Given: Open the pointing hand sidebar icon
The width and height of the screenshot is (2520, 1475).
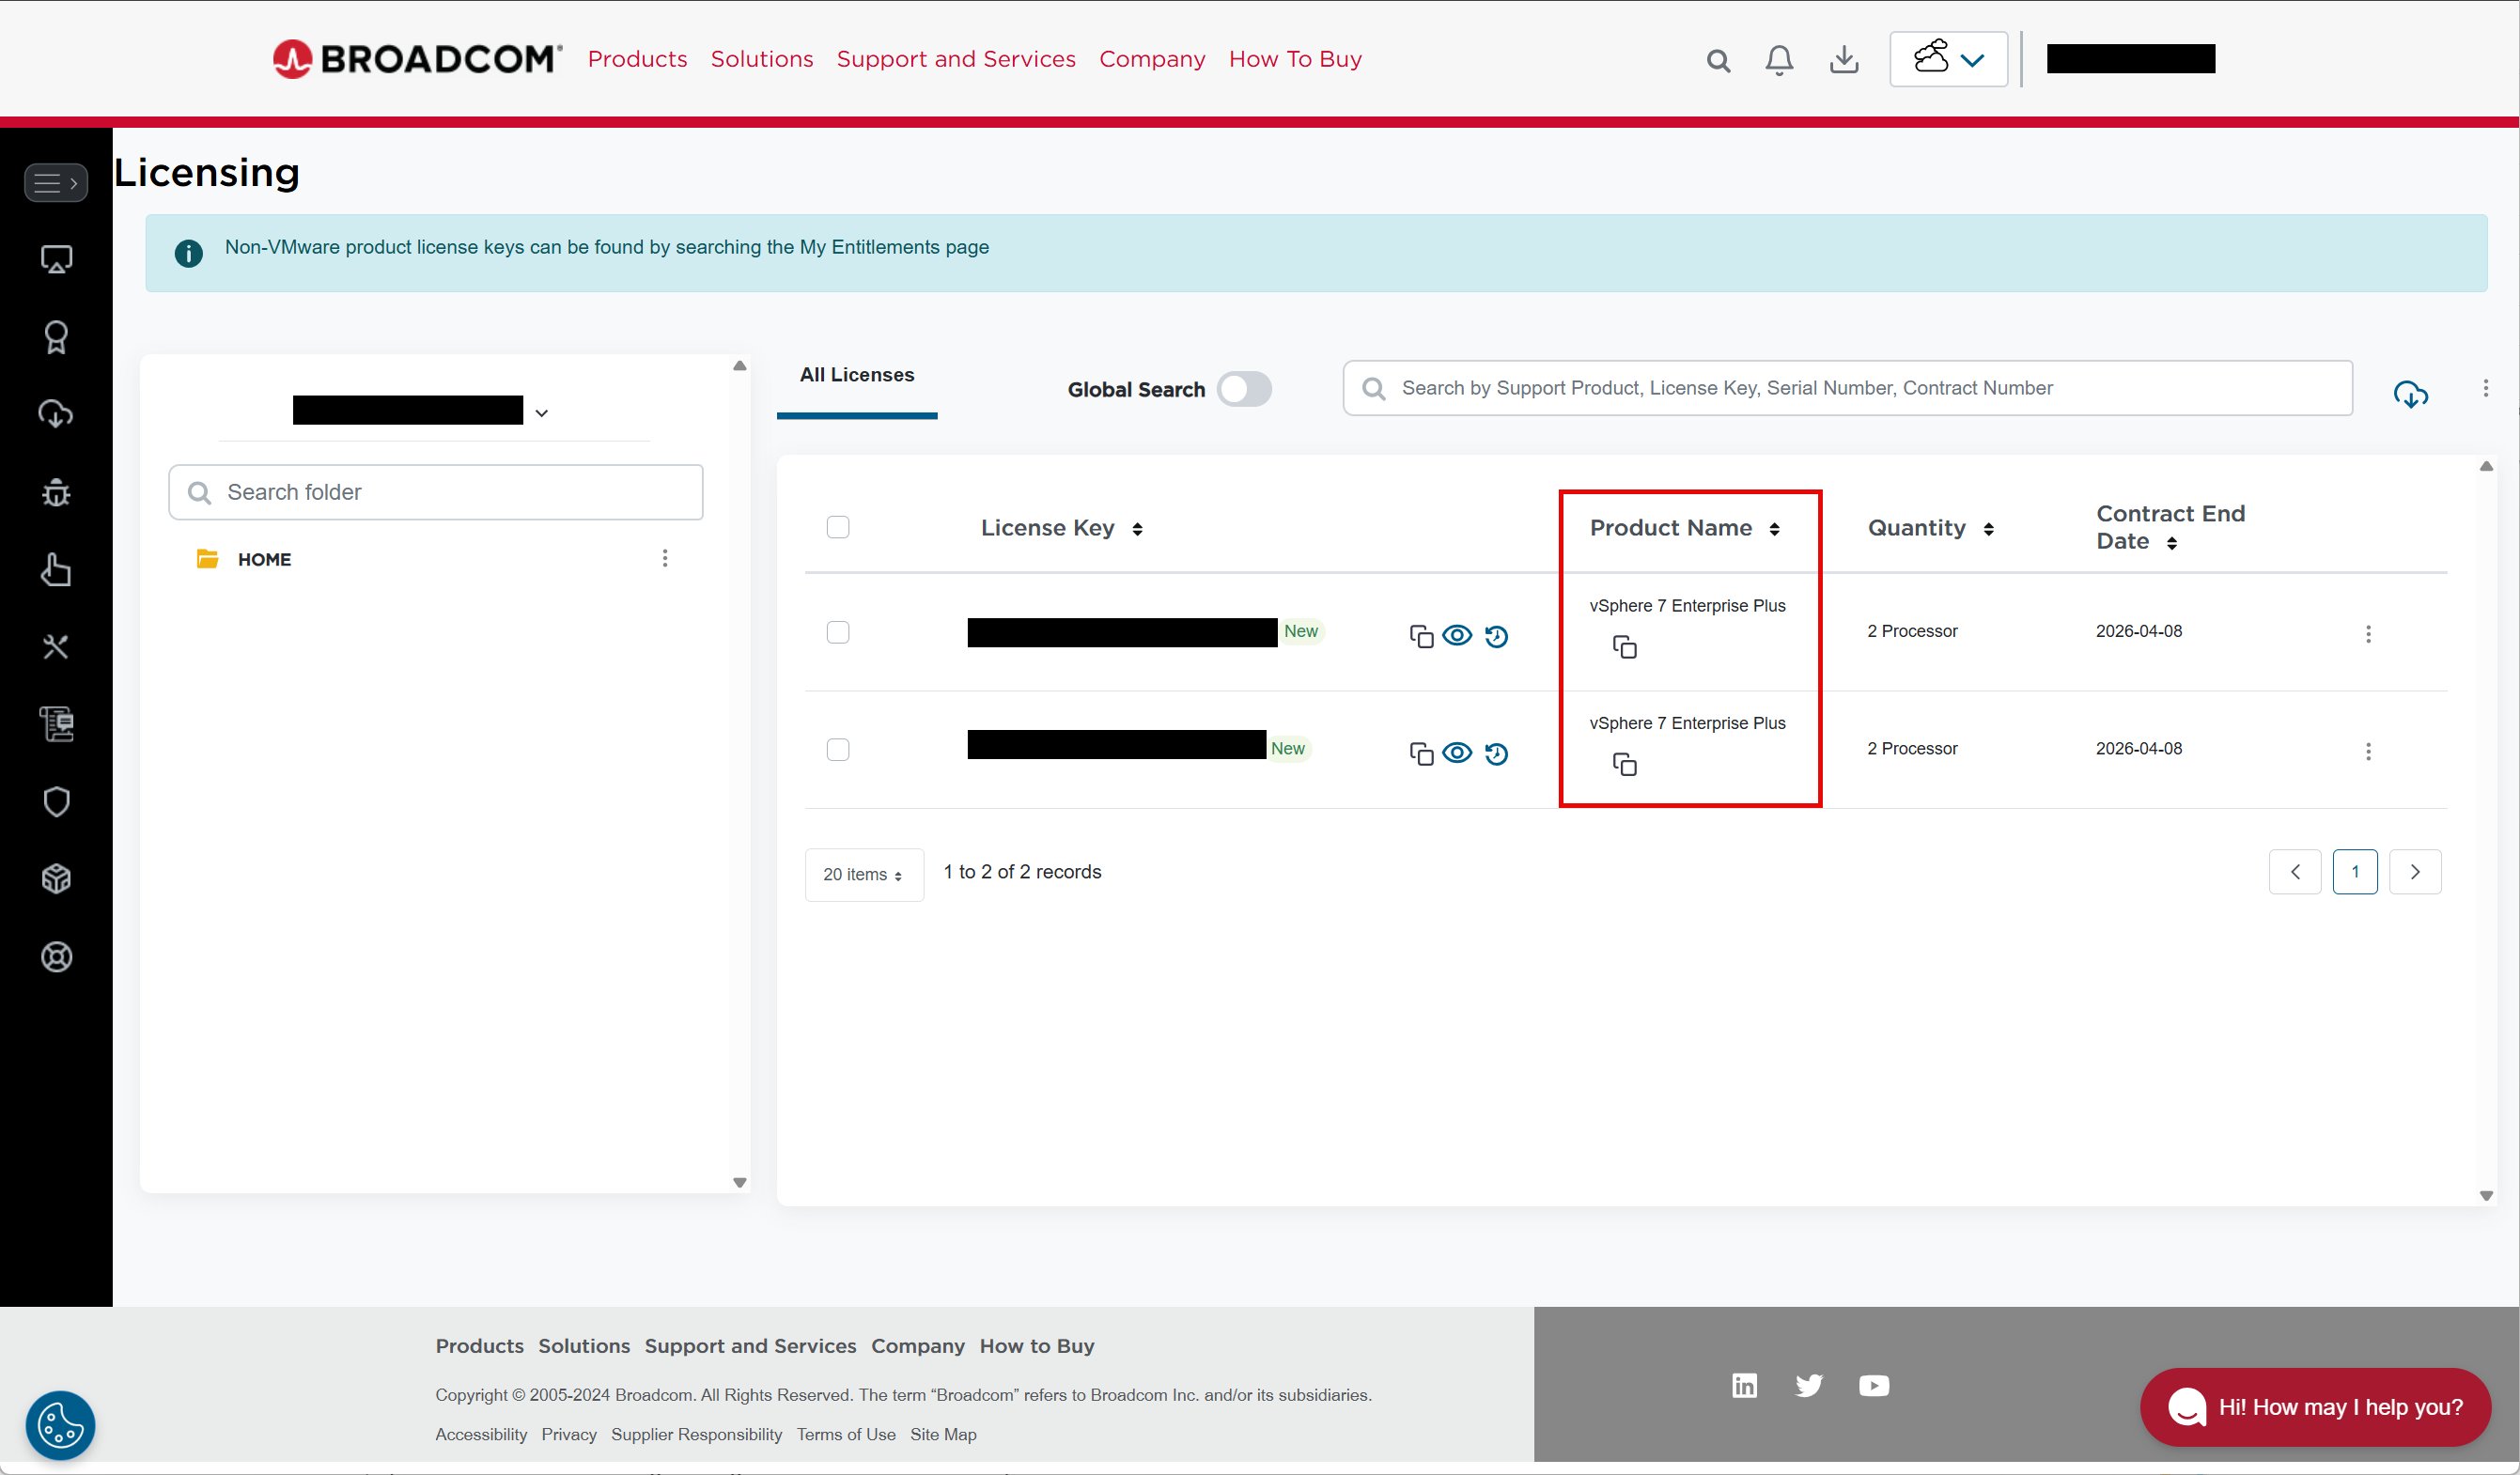Looking at the screenshot, I should [x=56, y=569].
